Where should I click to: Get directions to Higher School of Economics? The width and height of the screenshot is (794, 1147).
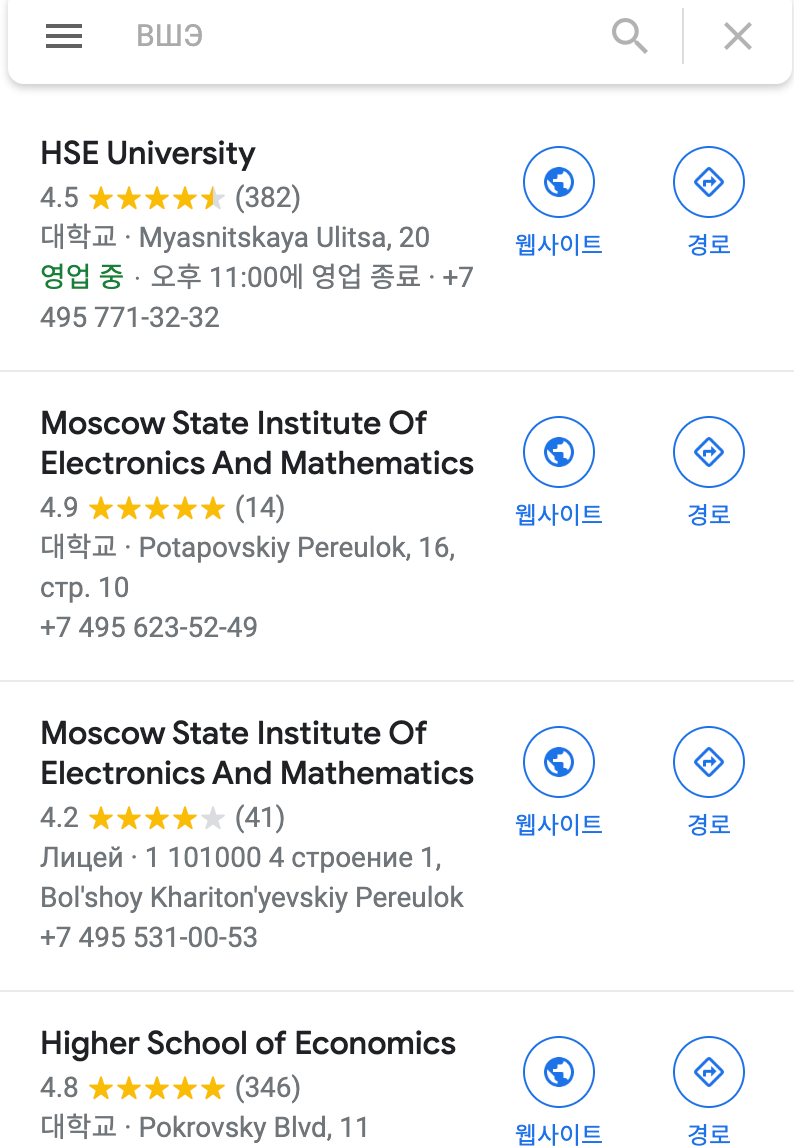click(x=709, y=1072)
